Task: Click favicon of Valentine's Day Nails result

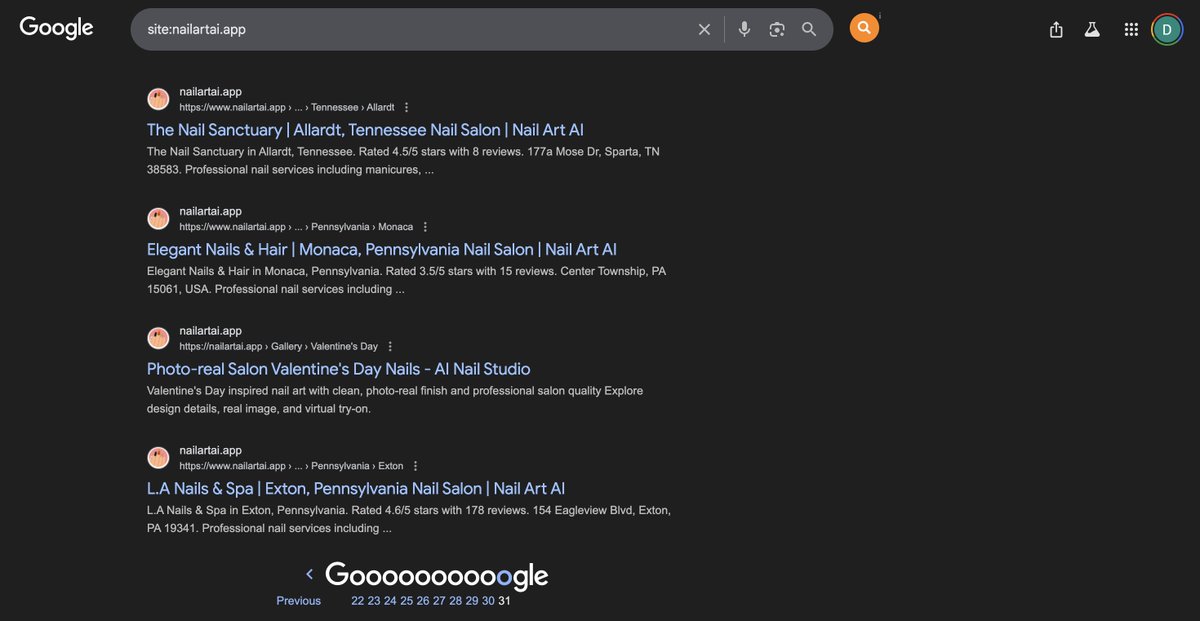Action: pyautogui.click(x=158, y=338)
